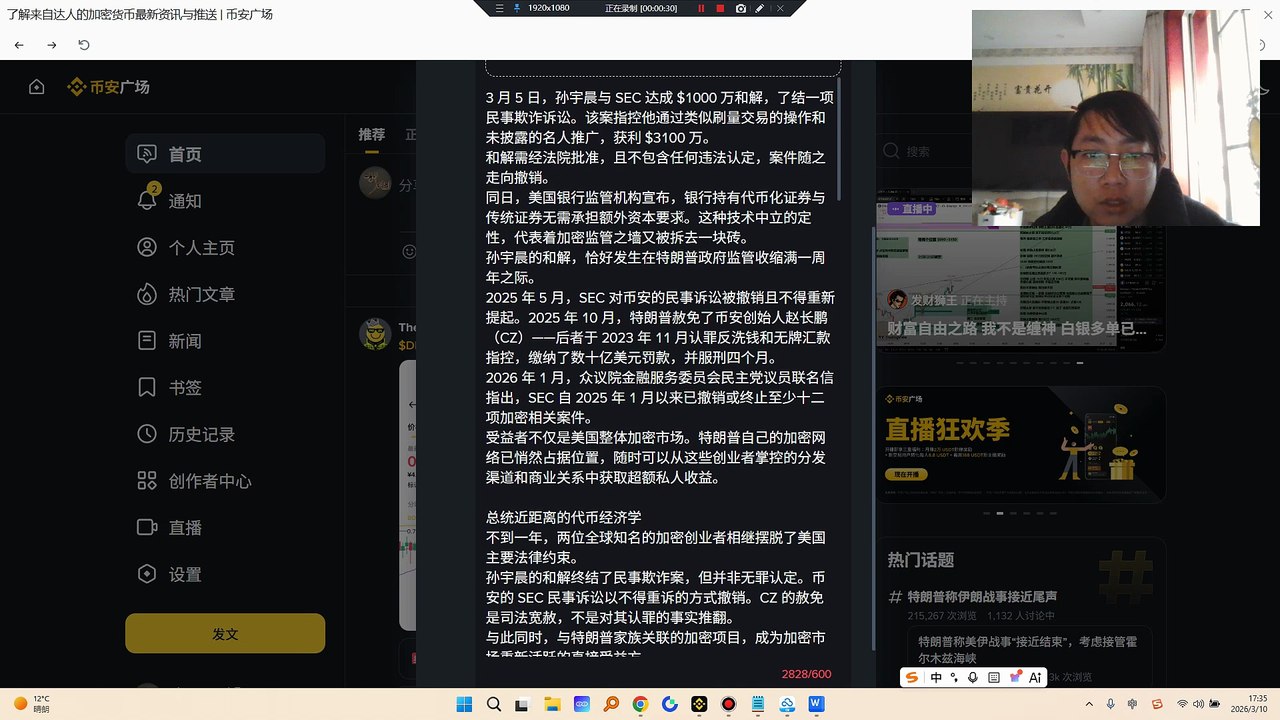
Task: Open the recorder pencil annotation tool
Action: 760,8
